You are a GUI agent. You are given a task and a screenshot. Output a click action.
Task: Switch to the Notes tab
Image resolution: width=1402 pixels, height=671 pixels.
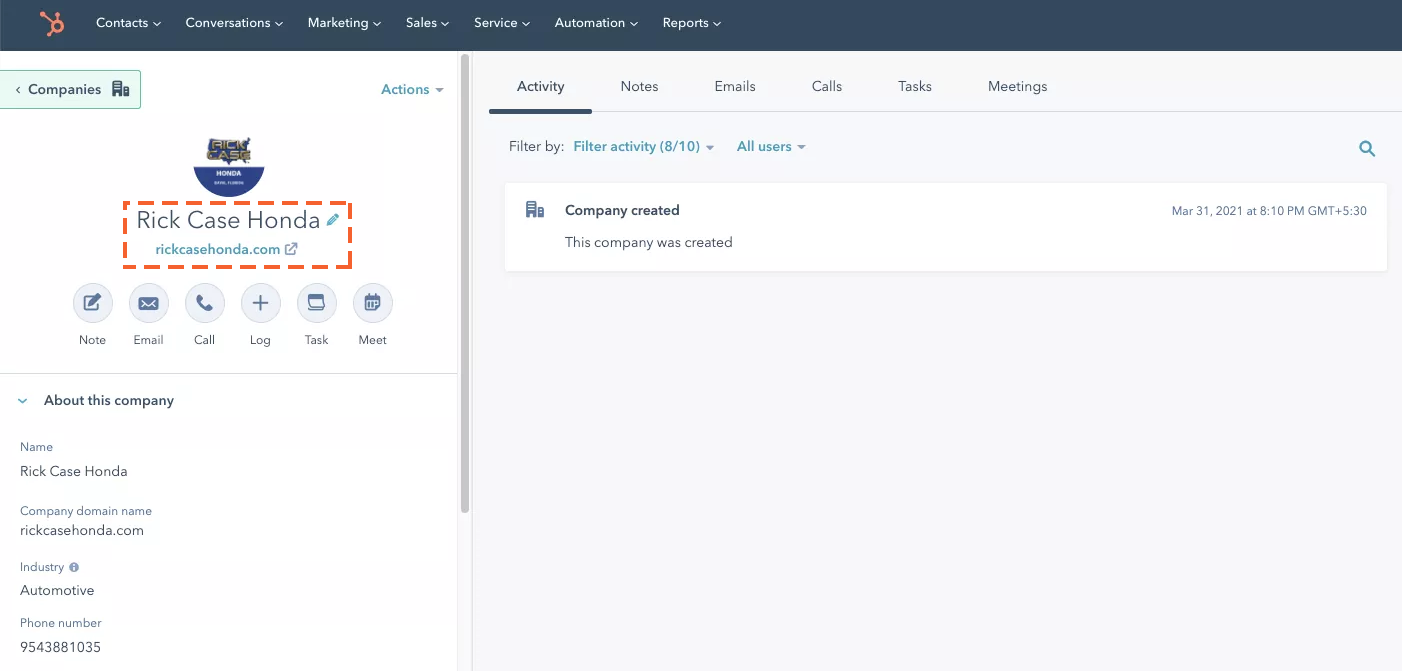(x=639, y=86)
